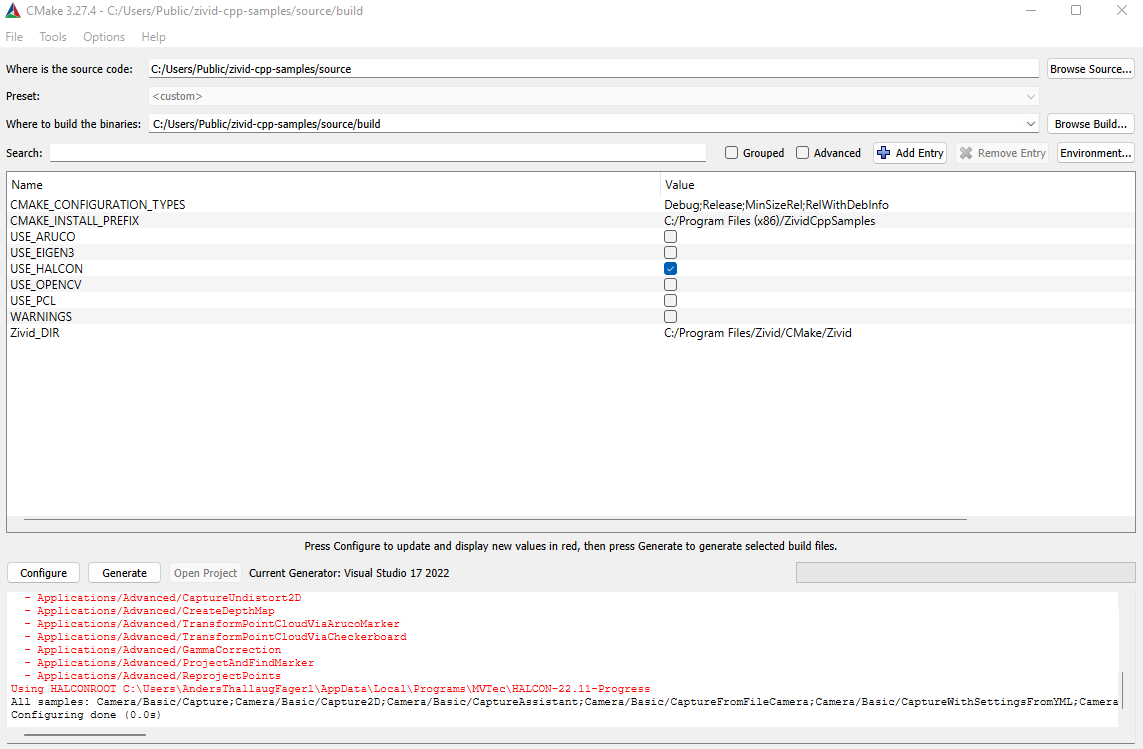Viewport: 1143px width, 749px height.
Task: Click the blue plus Add Entry icon
Action: [x=883, y=153]
